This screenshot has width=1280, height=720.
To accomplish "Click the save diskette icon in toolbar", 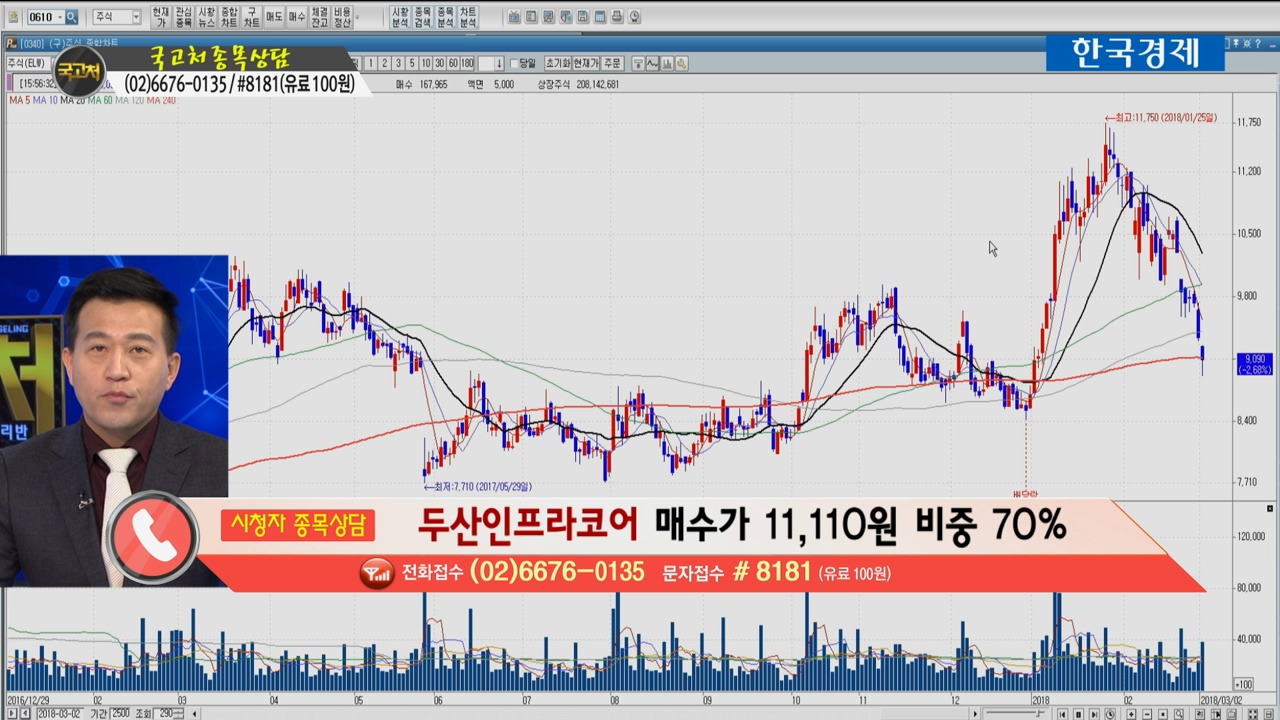I will tap(582, 17).
